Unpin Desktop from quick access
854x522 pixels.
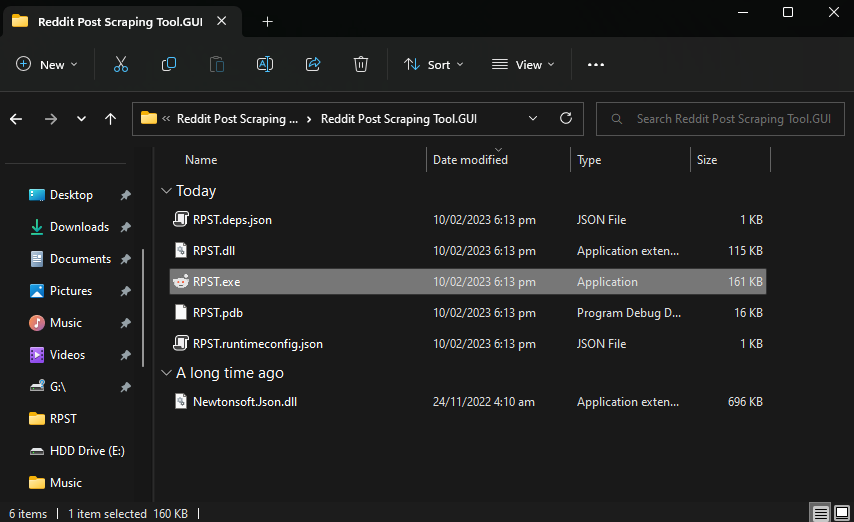click(125, 195)
